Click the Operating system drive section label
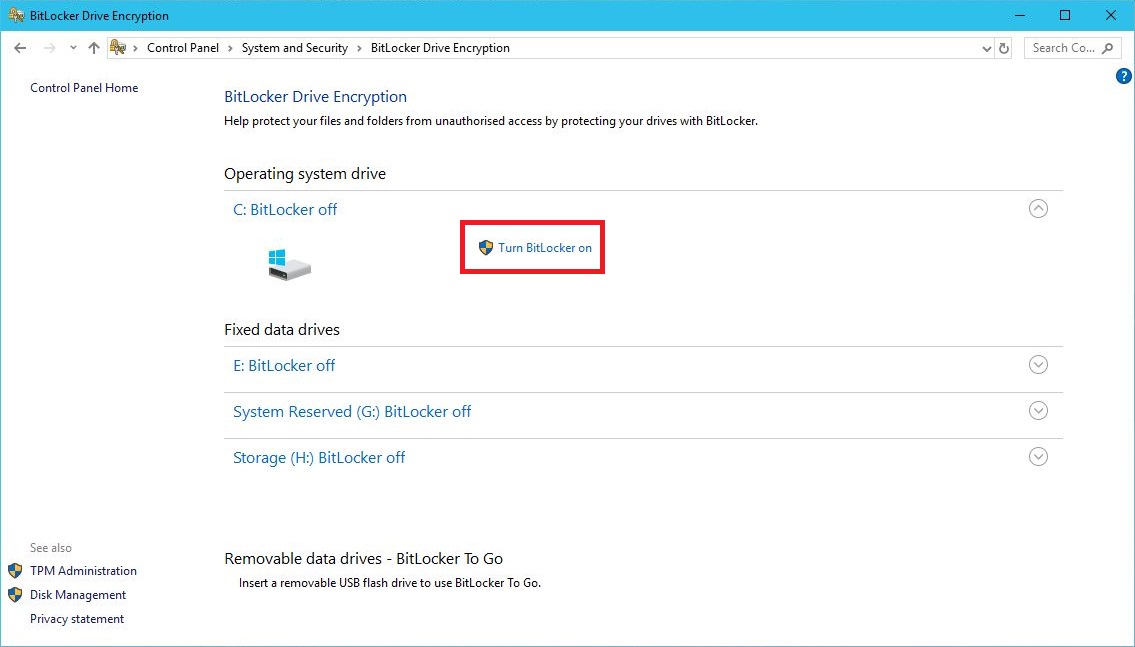 305,174
